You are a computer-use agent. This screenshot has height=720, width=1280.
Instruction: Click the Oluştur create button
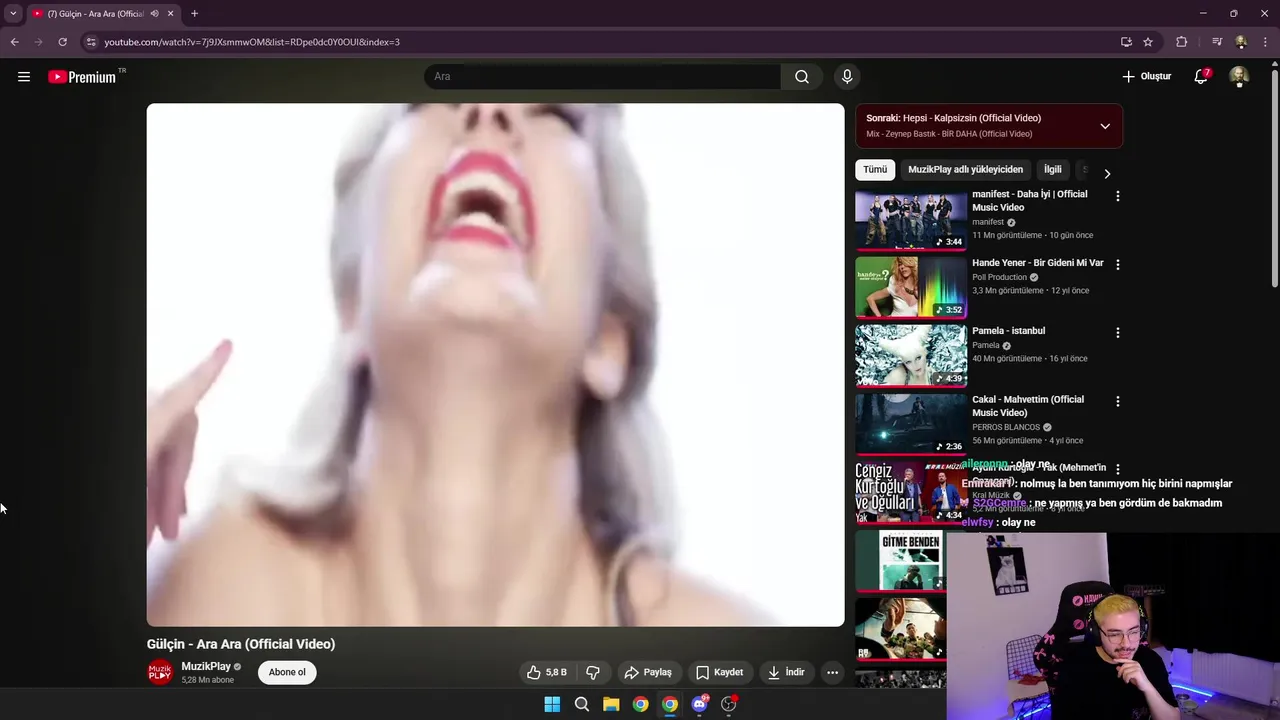(1147, 76)
